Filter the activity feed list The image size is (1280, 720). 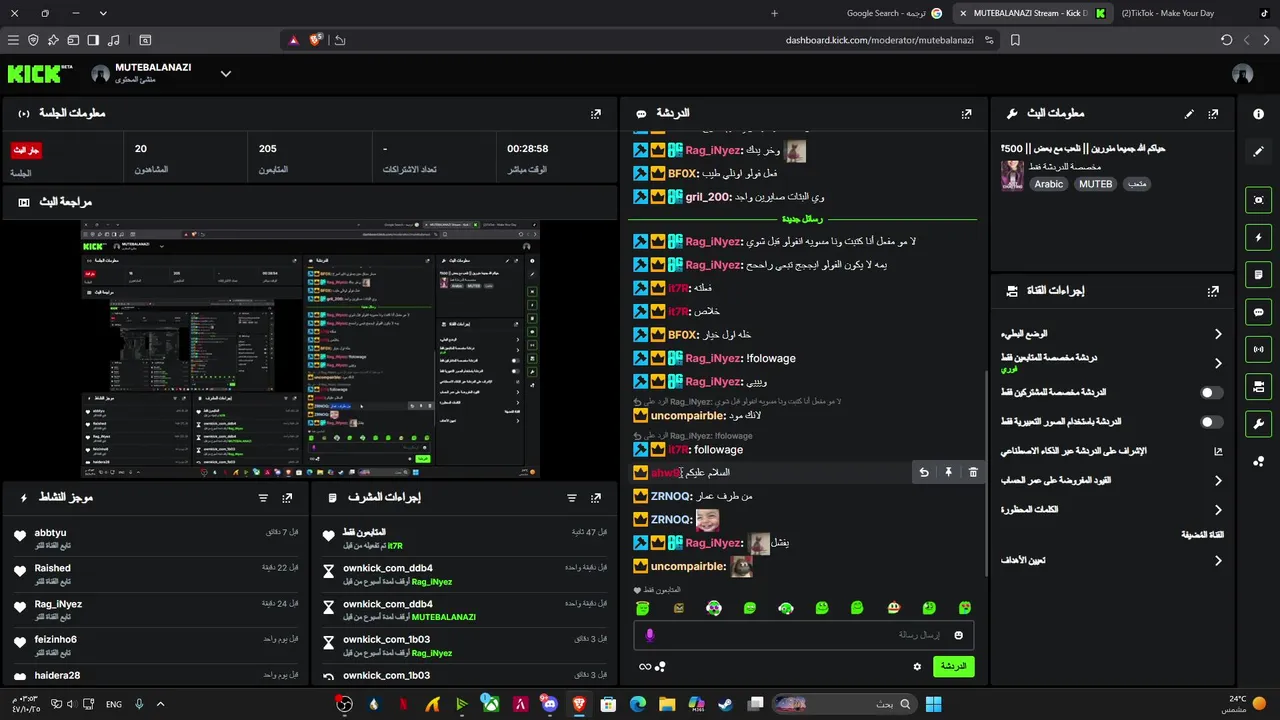coord(264,497)
